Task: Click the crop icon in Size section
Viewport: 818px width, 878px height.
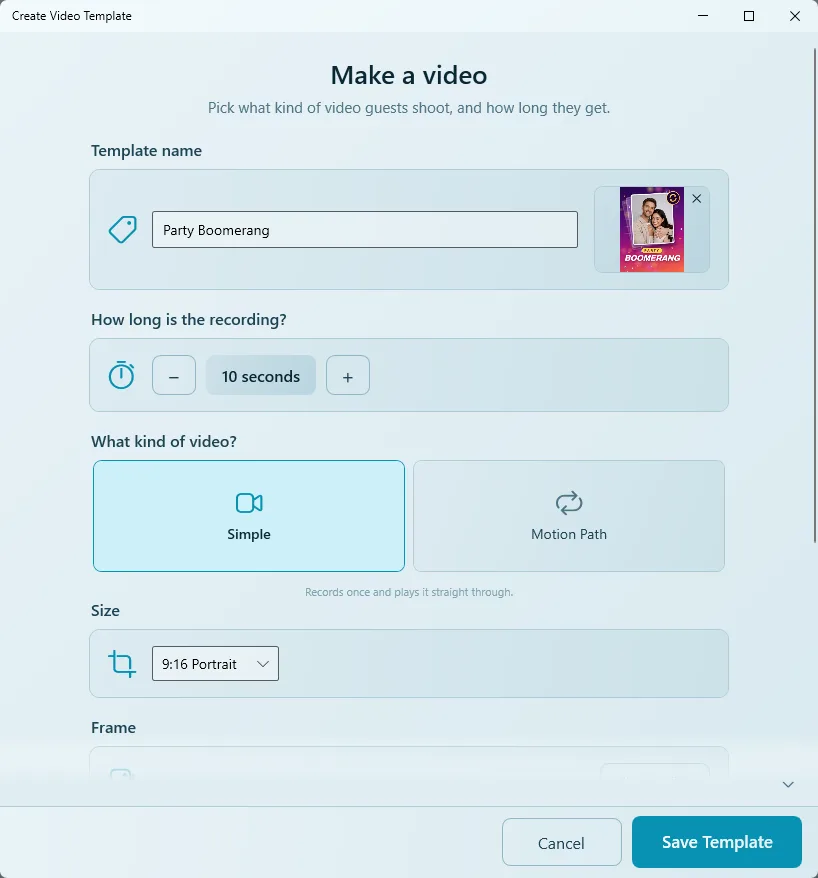Action: point(122,664)
